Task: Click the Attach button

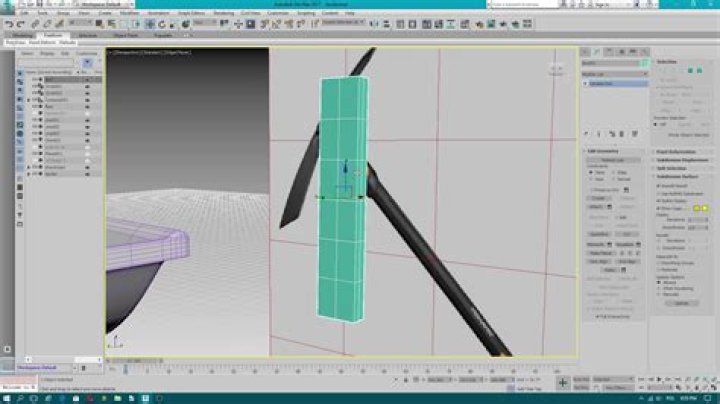Action: pos(596,207)
